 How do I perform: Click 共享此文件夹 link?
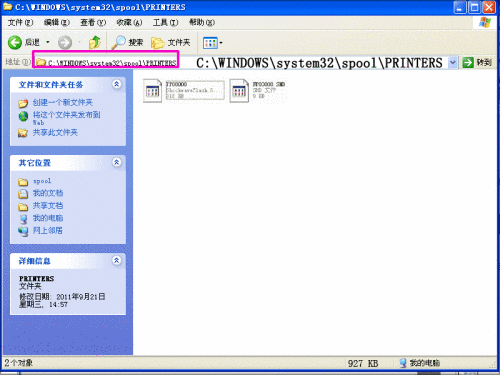pos(55,133)
